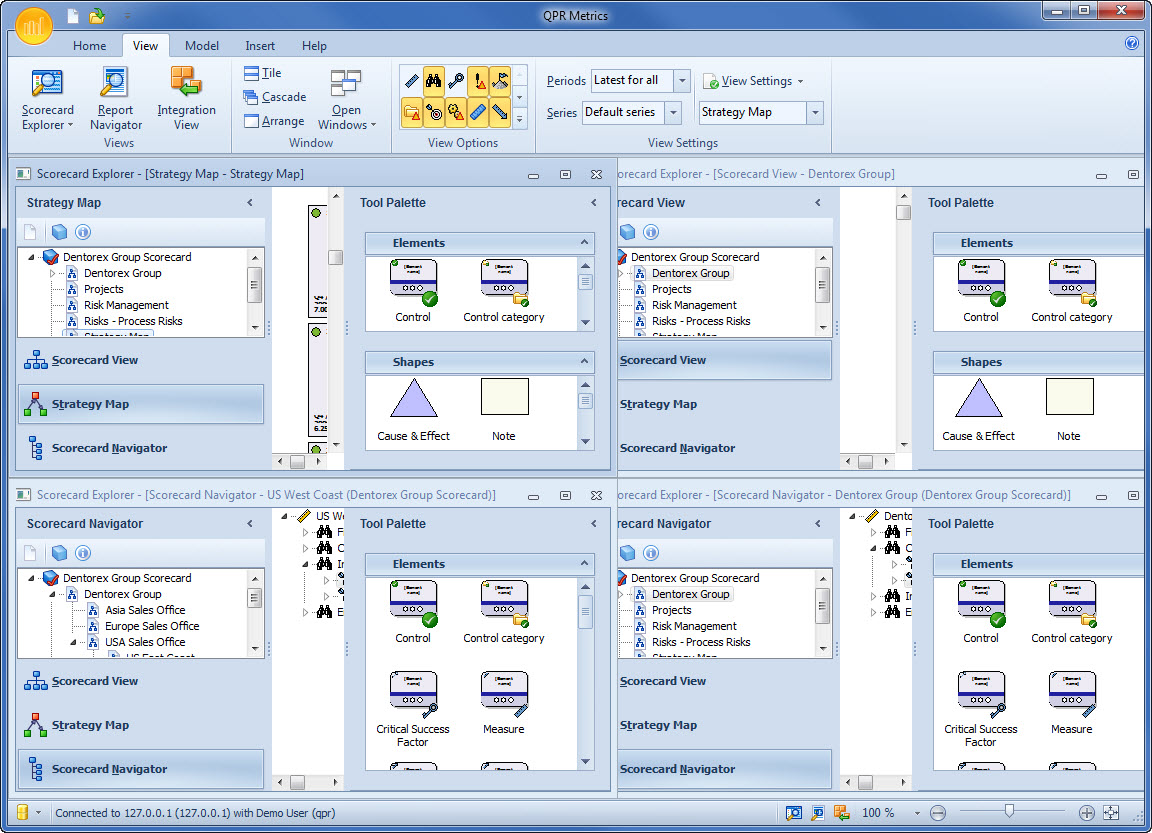Collapse Shapes section in Strategy Map window palette
Viewport: 1152px width, 833px height.
point(584,361)
